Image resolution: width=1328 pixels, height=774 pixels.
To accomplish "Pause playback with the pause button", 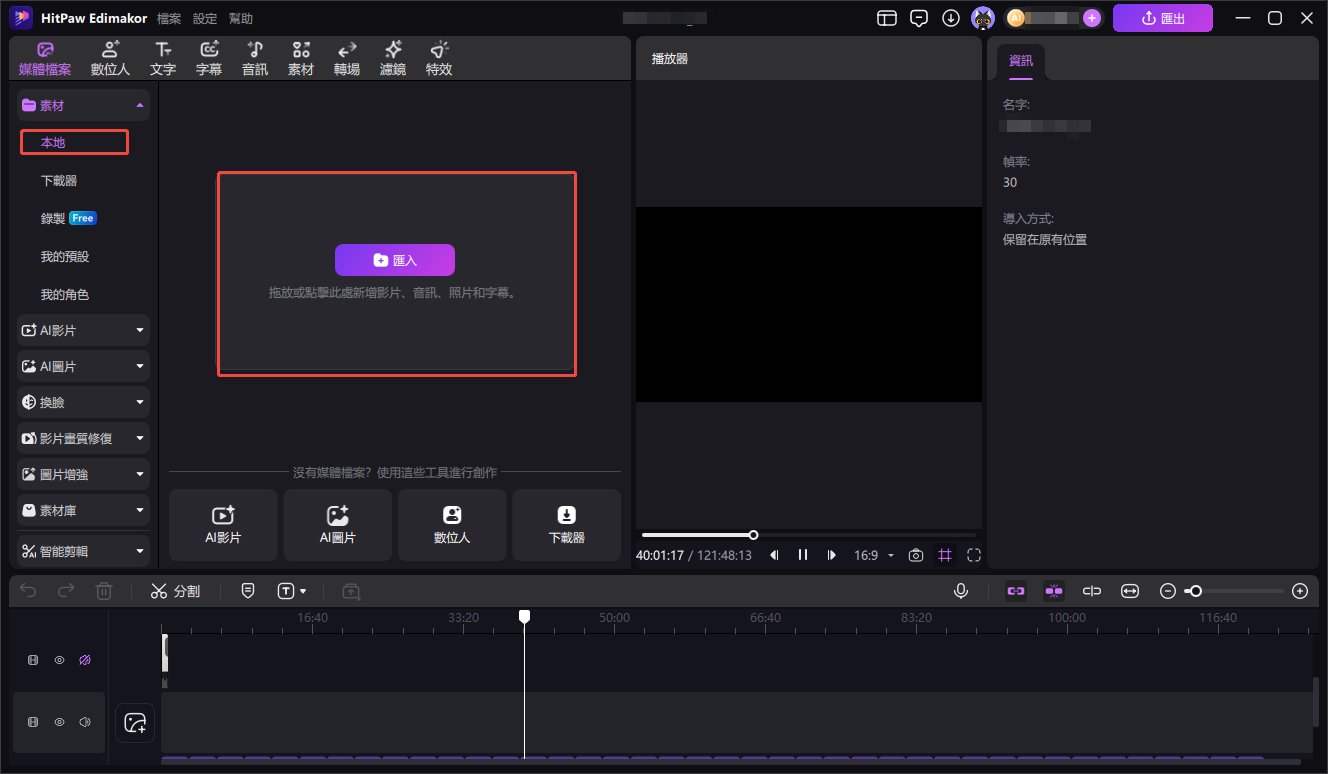I will [x=803, y=555].
